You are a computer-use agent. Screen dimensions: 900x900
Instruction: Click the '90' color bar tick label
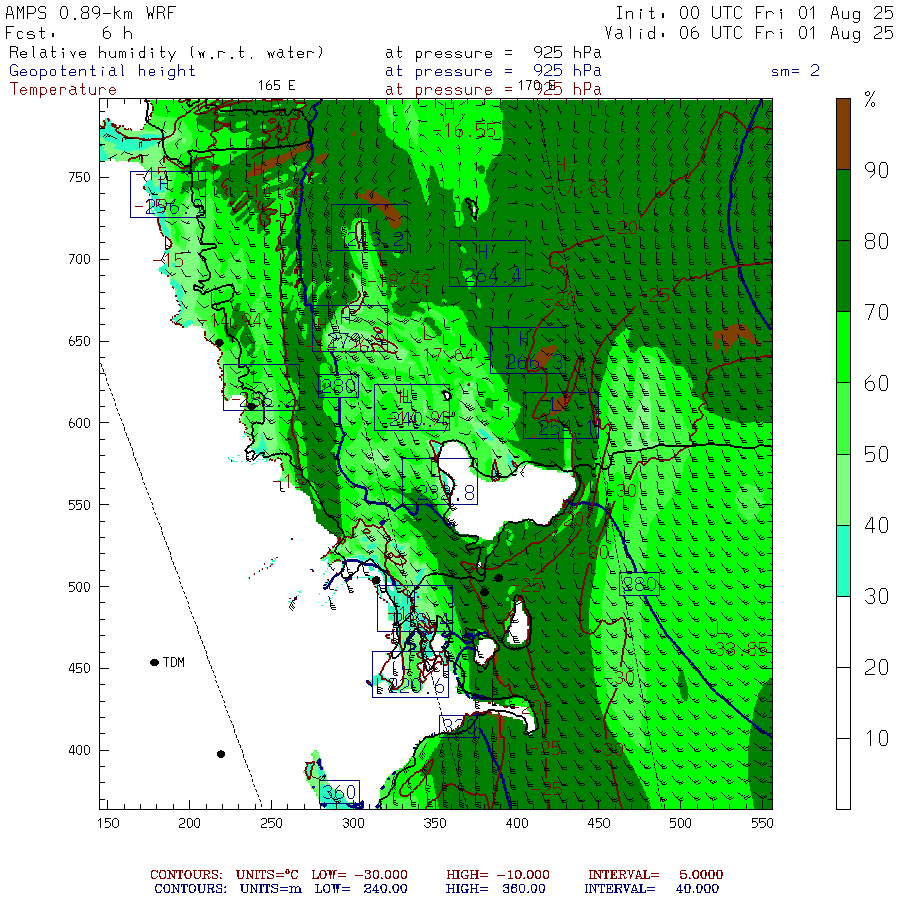pos(876,170)
